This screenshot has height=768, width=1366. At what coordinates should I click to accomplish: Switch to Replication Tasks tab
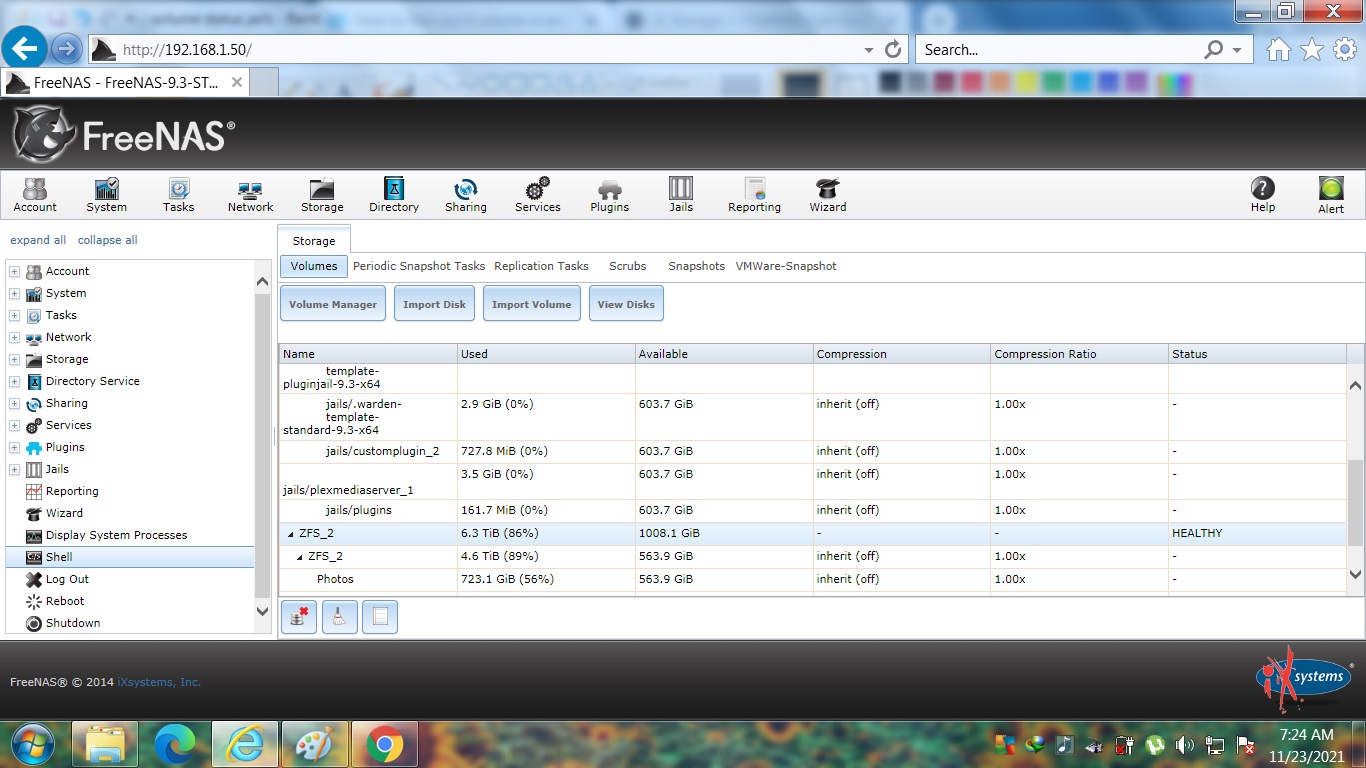(x=541, y=266)
